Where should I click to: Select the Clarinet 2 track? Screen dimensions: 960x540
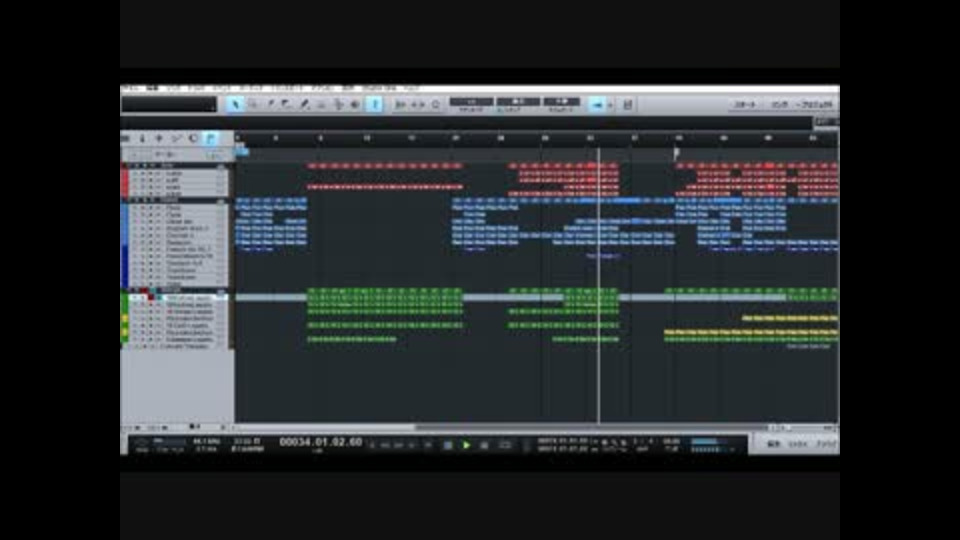tap(178, 236)
